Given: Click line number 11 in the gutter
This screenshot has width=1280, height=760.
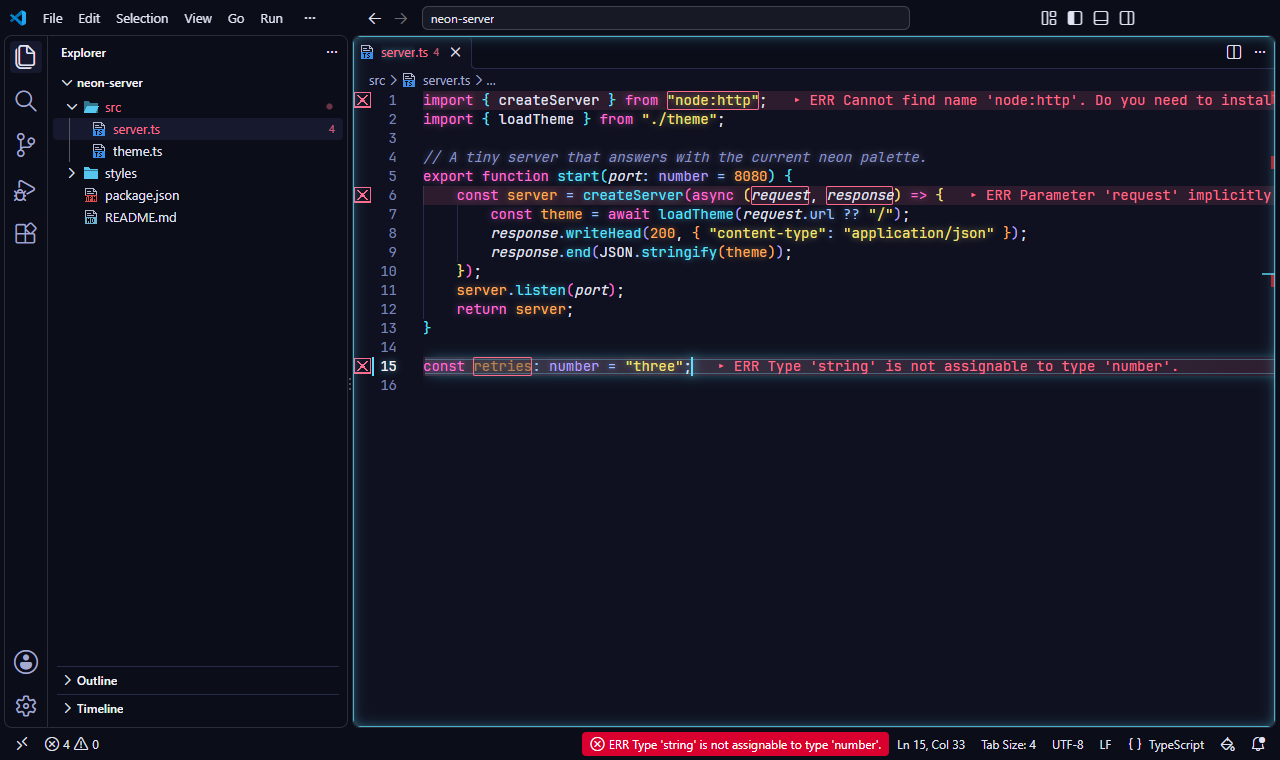Looking at the screenshot, I should coord(388,290).
